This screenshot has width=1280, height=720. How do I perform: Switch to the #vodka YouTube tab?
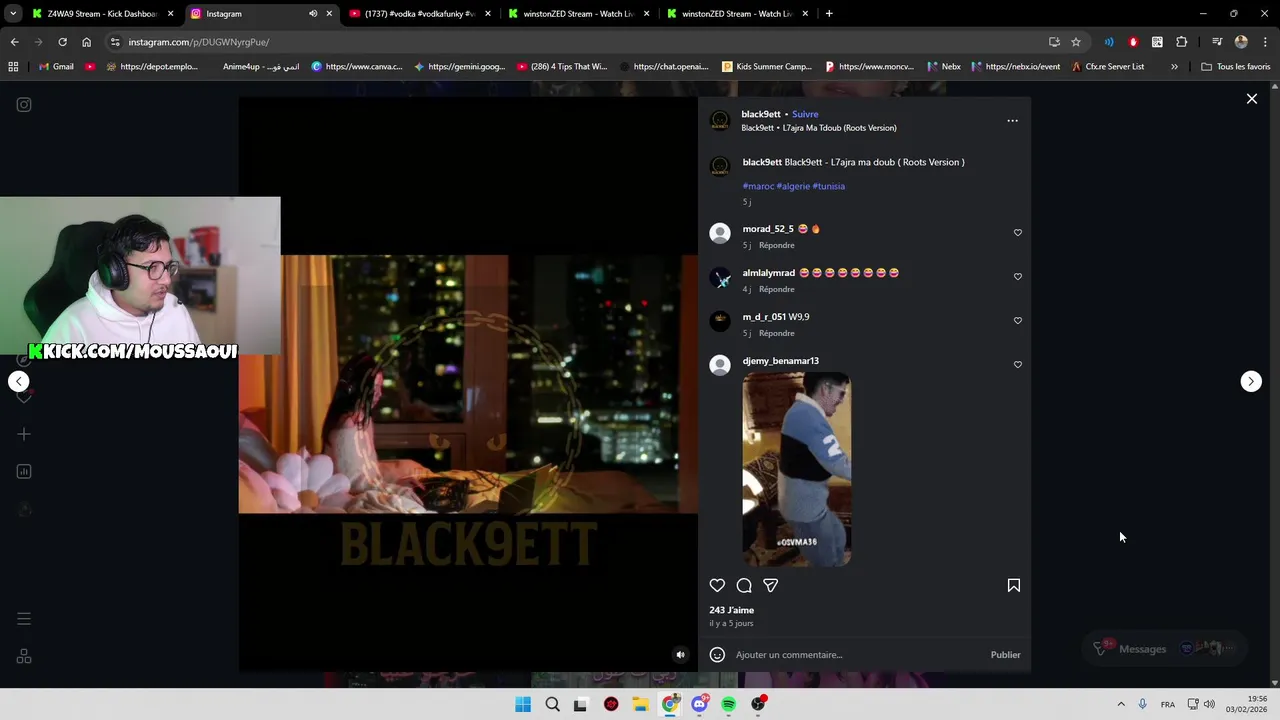click(420, 14)
